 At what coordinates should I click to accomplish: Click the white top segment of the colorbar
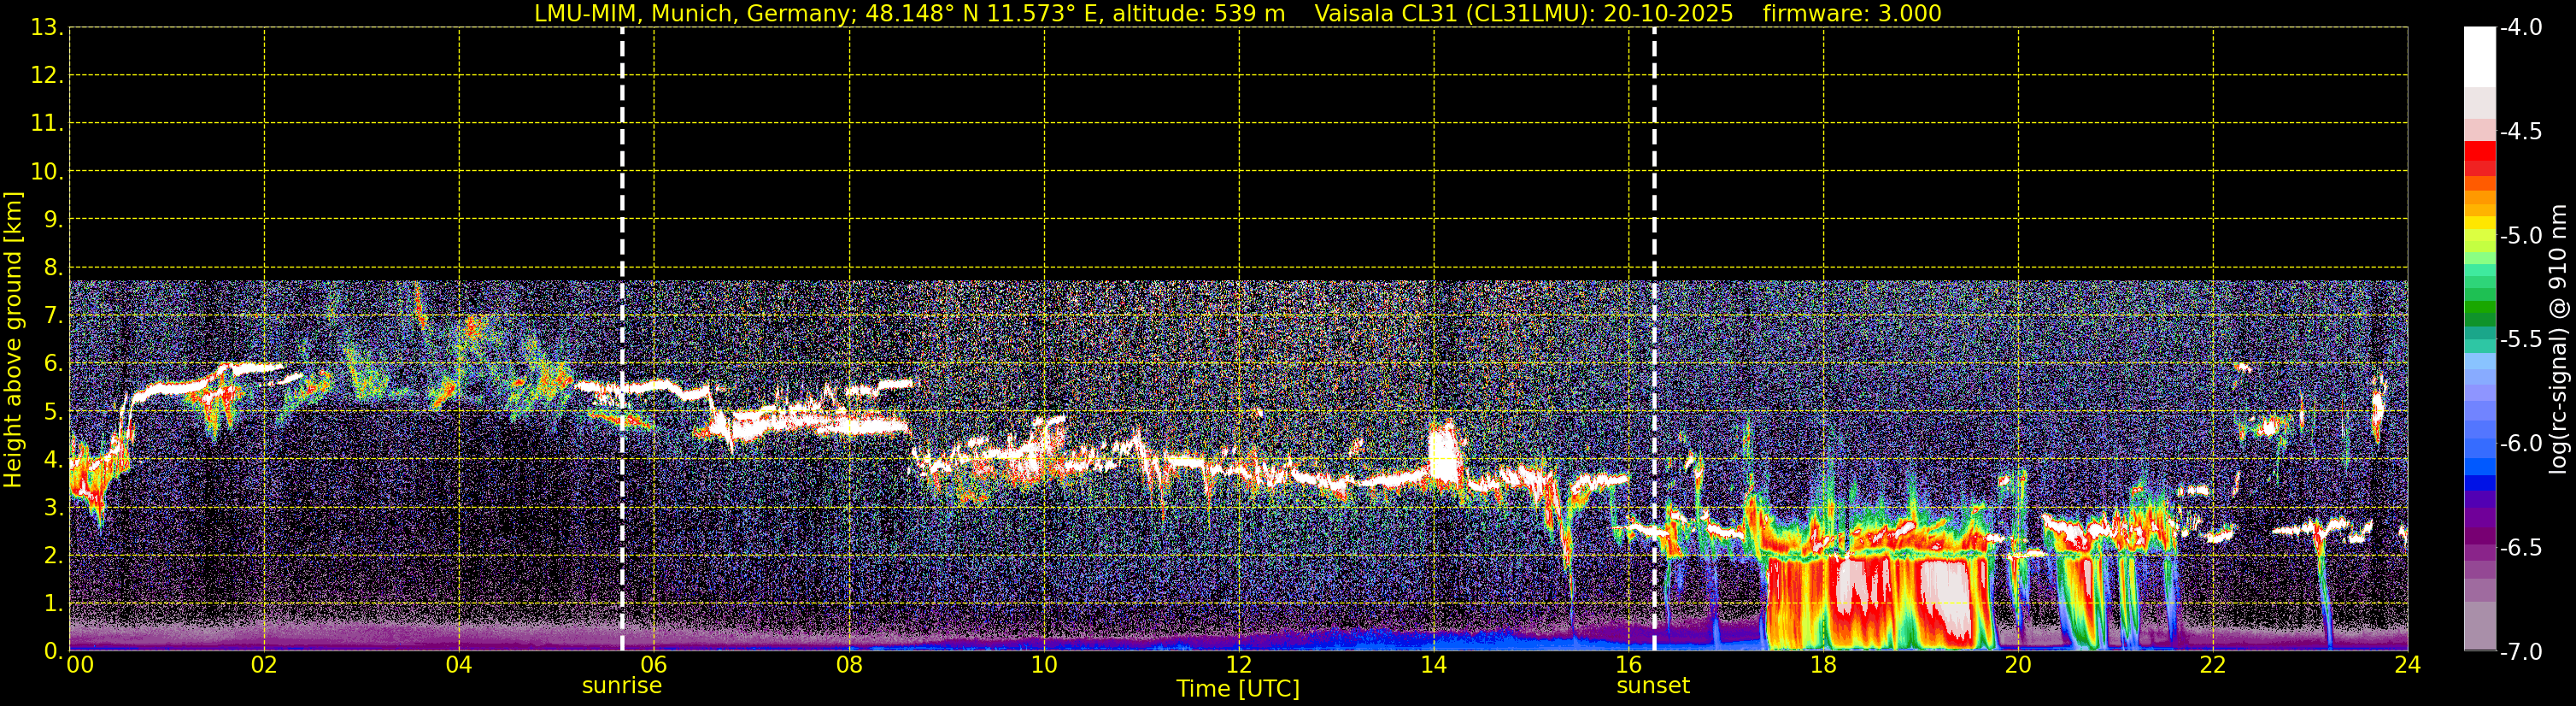(x=2479, y=55)
